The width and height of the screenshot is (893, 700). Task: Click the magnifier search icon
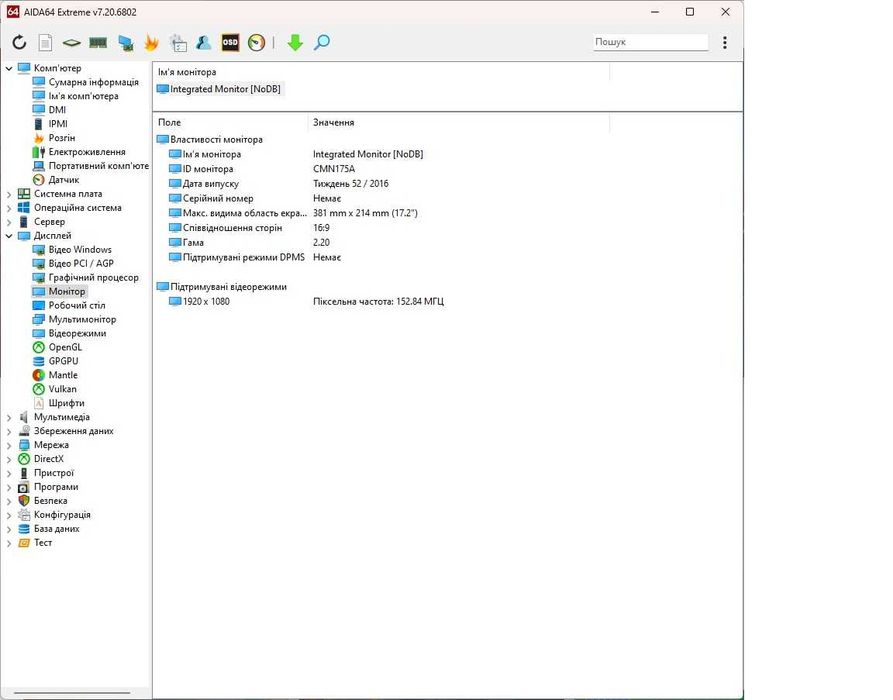(322, 43)
